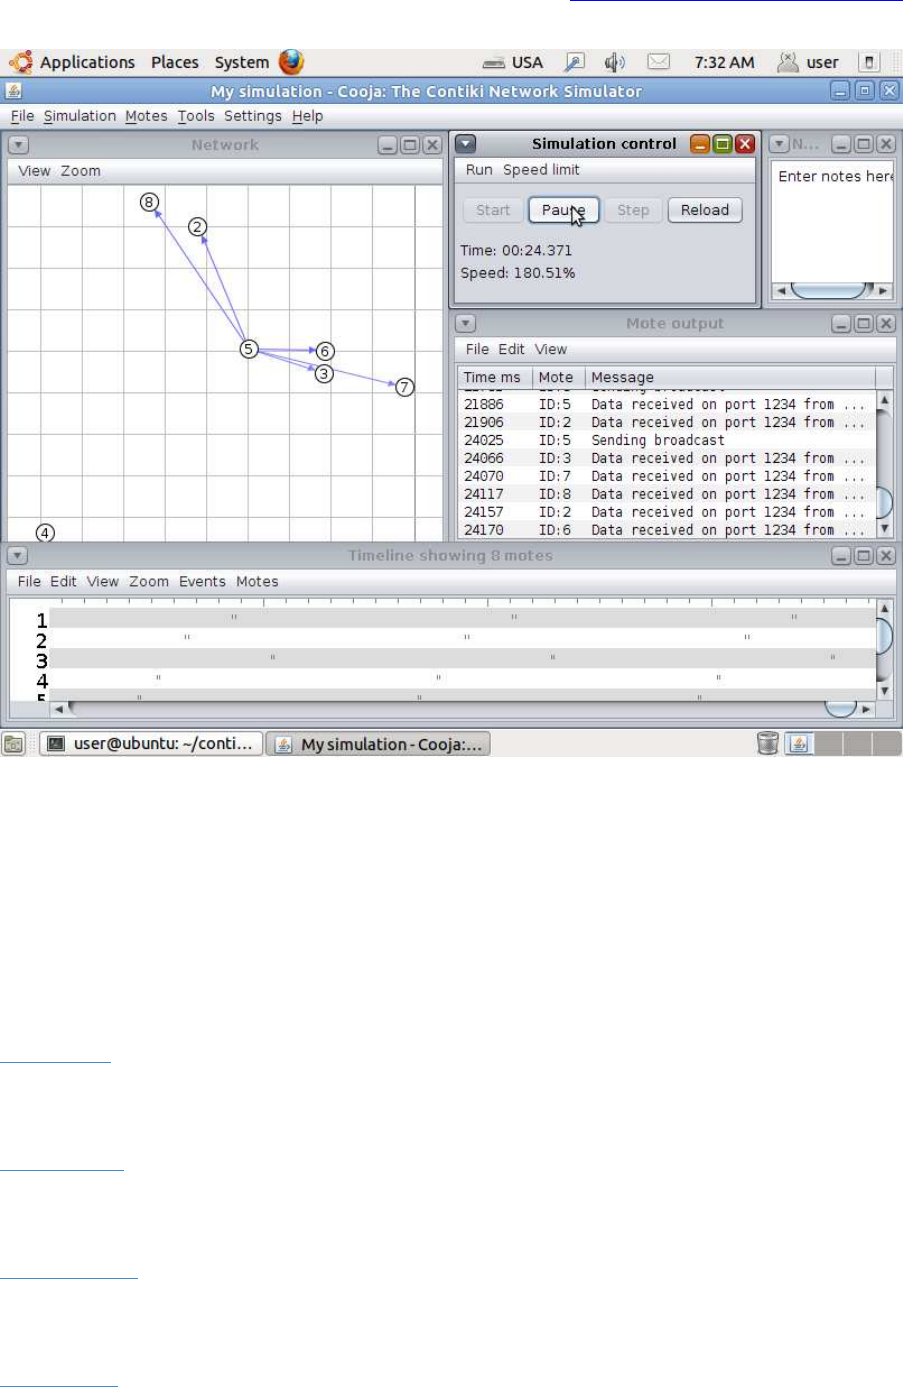
Task: Open the File menu in Cooja
Action: coord(22,116)
